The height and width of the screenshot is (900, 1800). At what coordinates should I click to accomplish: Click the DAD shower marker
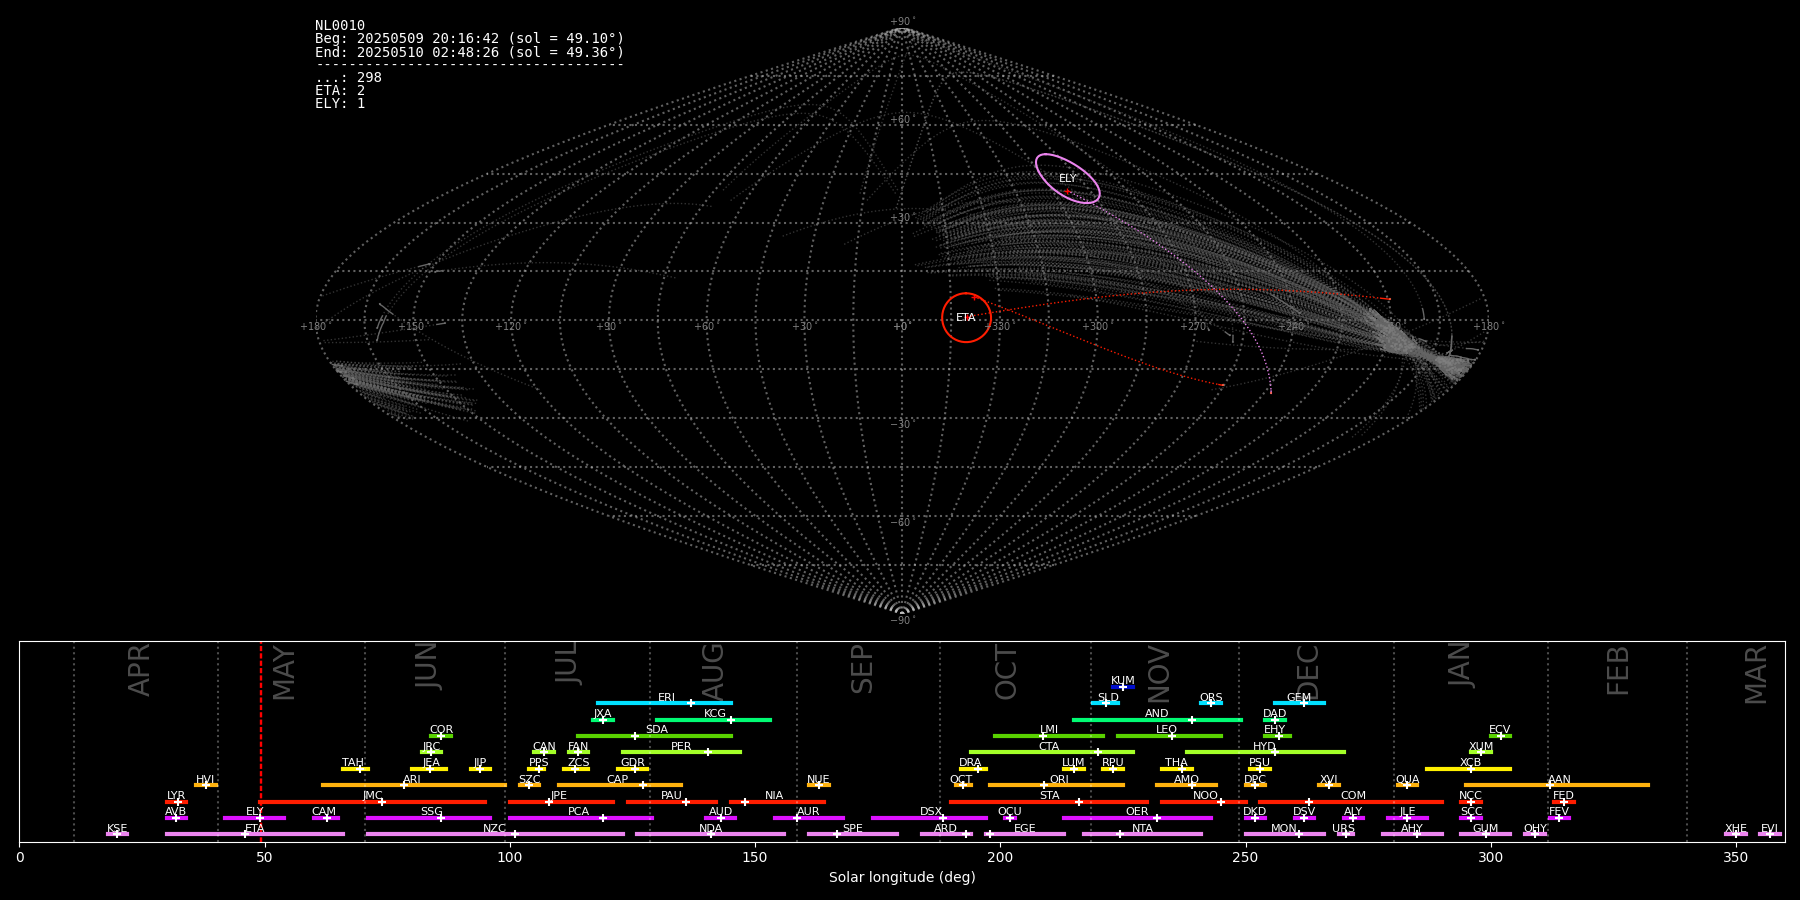tap(1275, 720)
